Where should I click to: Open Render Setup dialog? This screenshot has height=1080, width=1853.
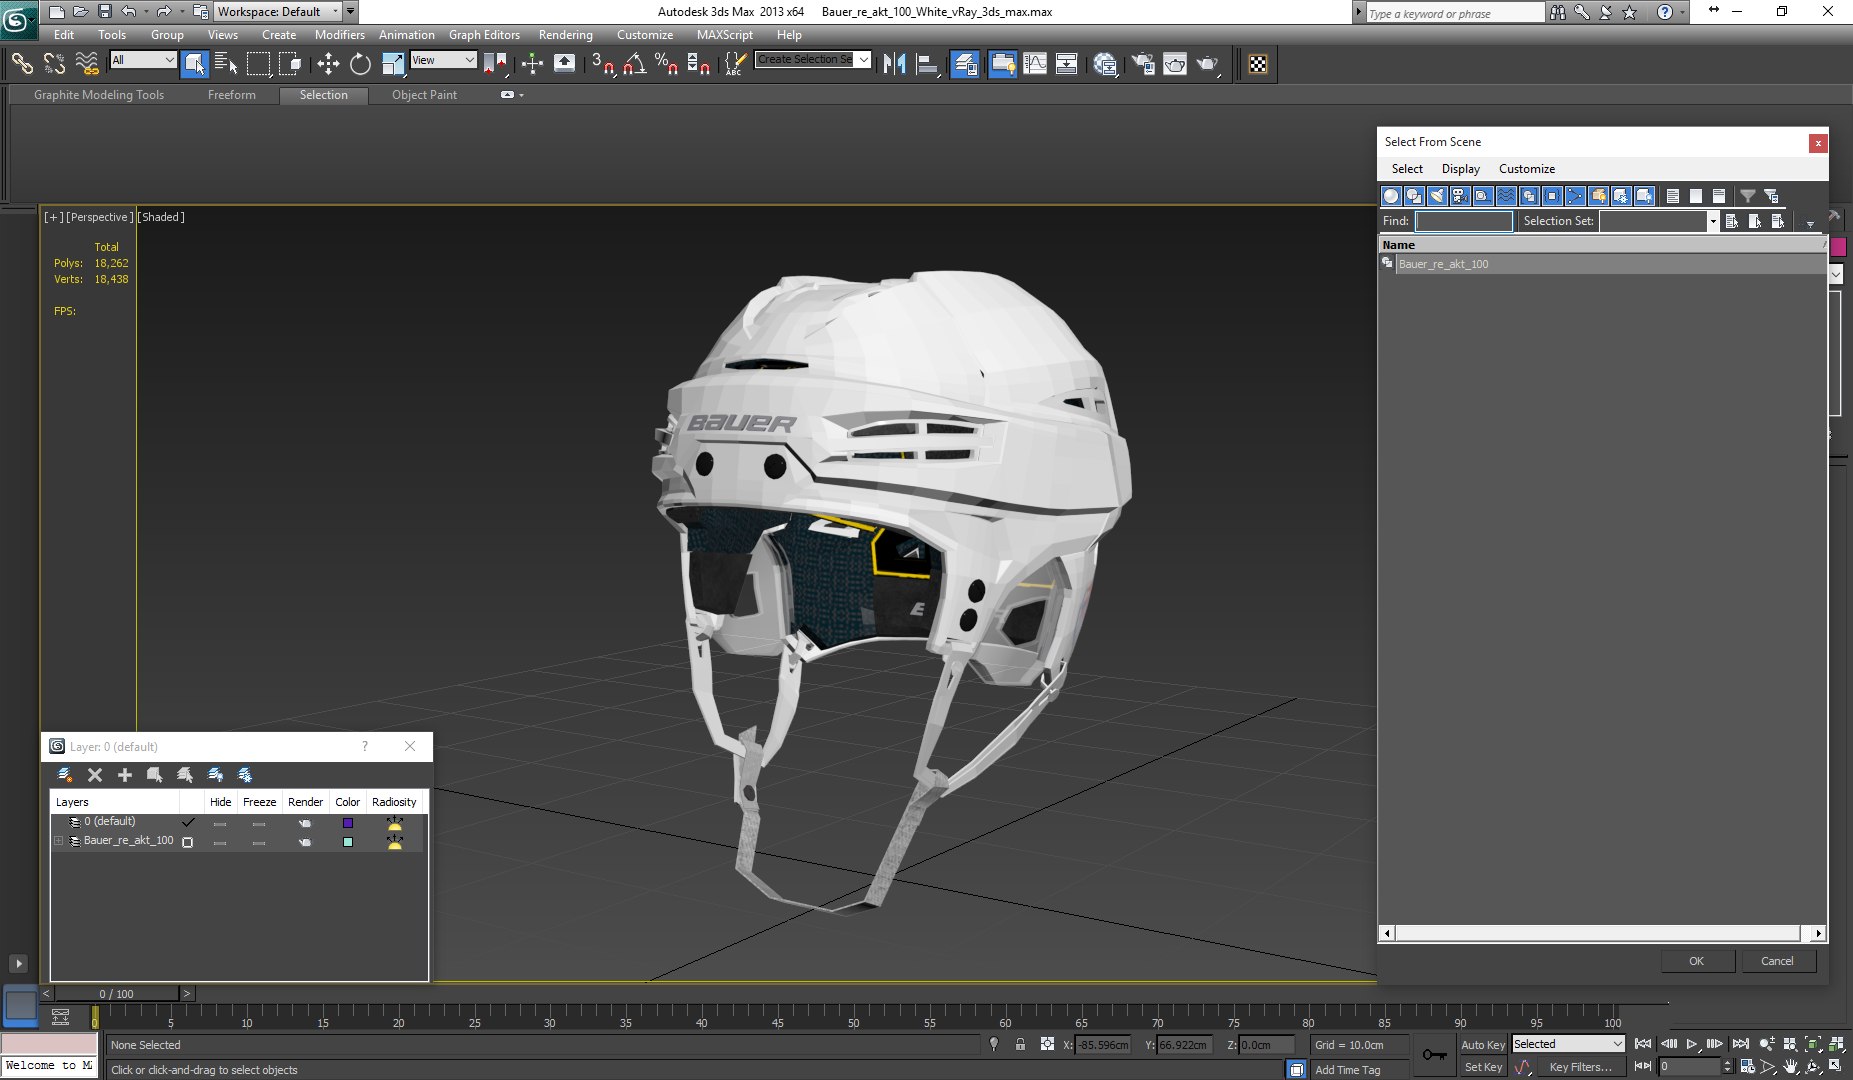(1143, 64)
